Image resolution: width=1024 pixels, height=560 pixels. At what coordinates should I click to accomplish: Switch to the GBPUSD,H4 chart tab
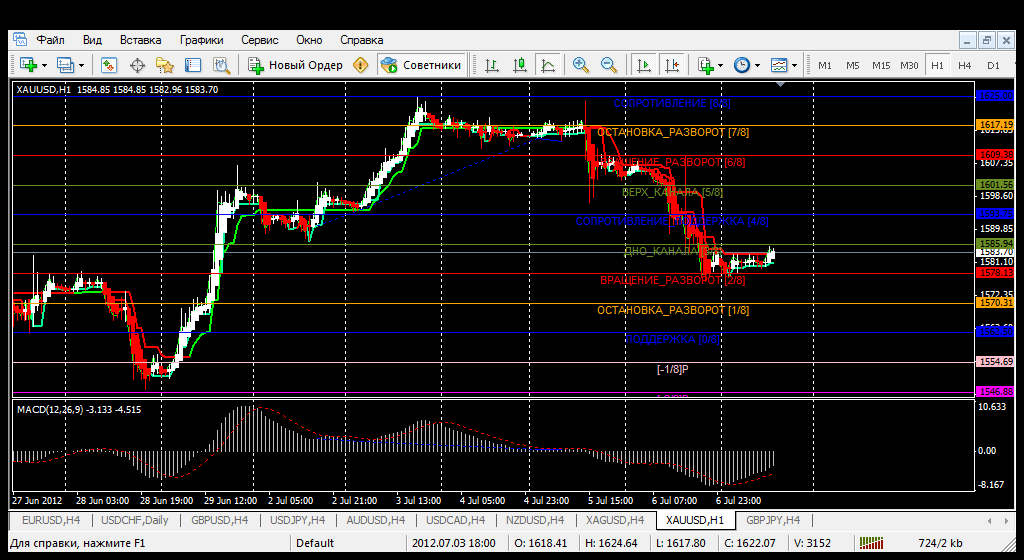pyautogui.click(x=219, y=520)
